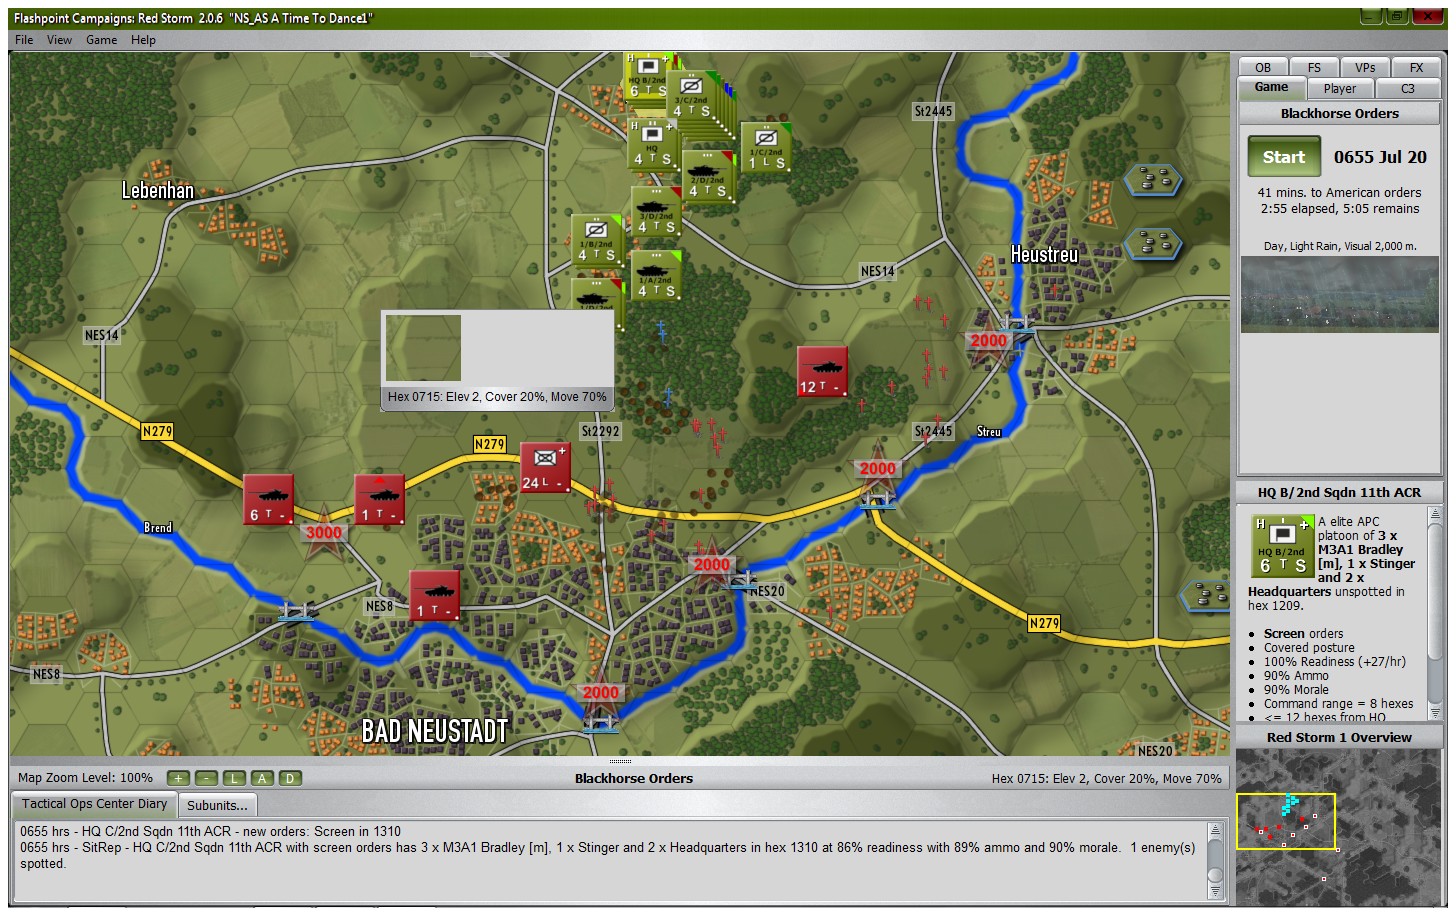Switch to the OB tab
The width and height of the screenshot is (1456, 916).
pyautogui.click(x=1263, y=67)
